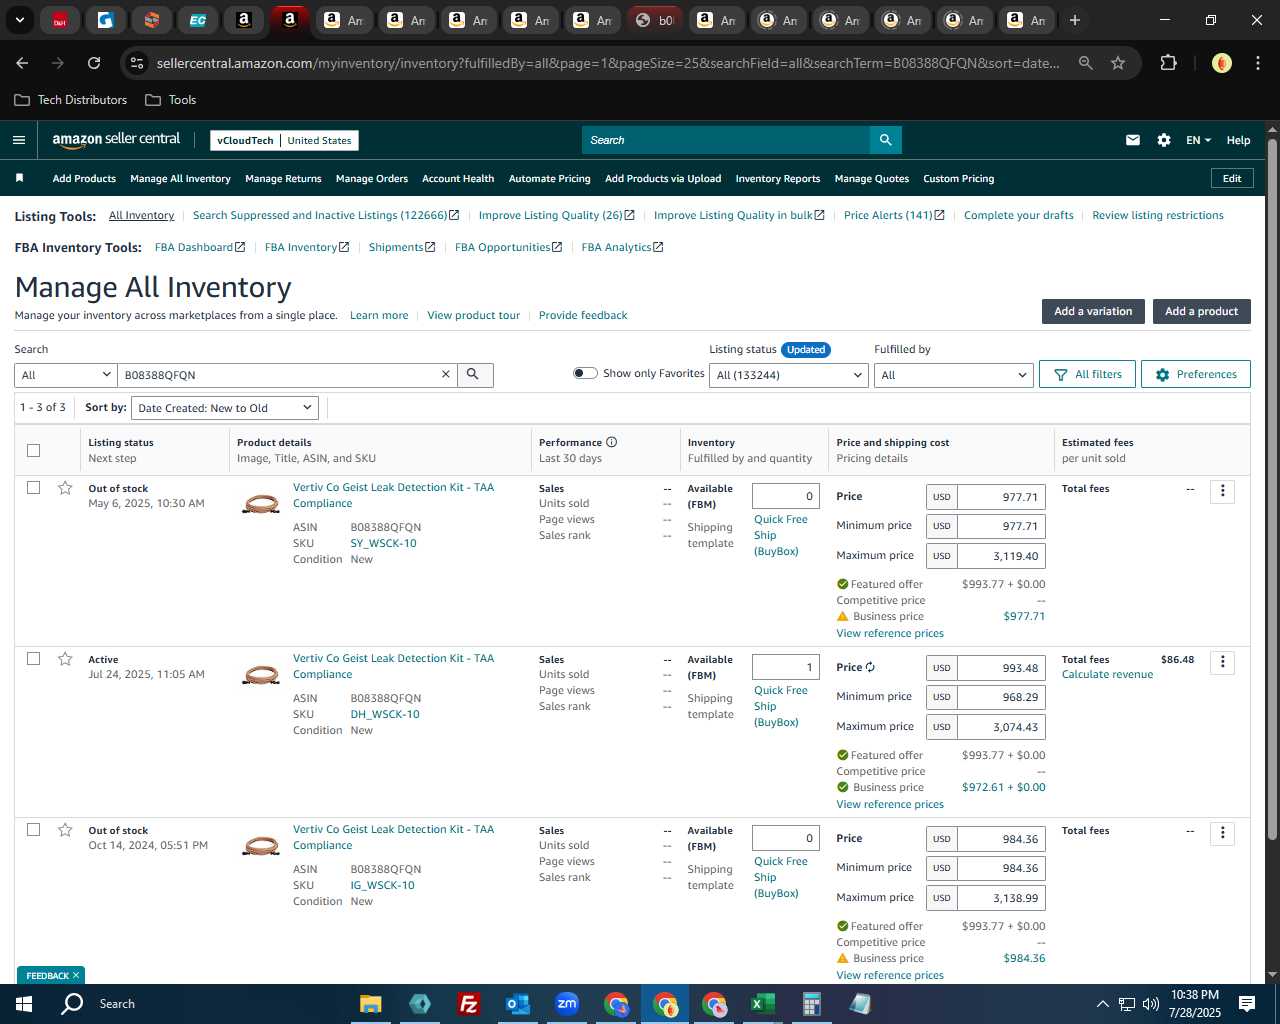1280x1024 pixels.
Task: Click Add a variation button
Action: pyautogui.click(x=1093, y=311)
